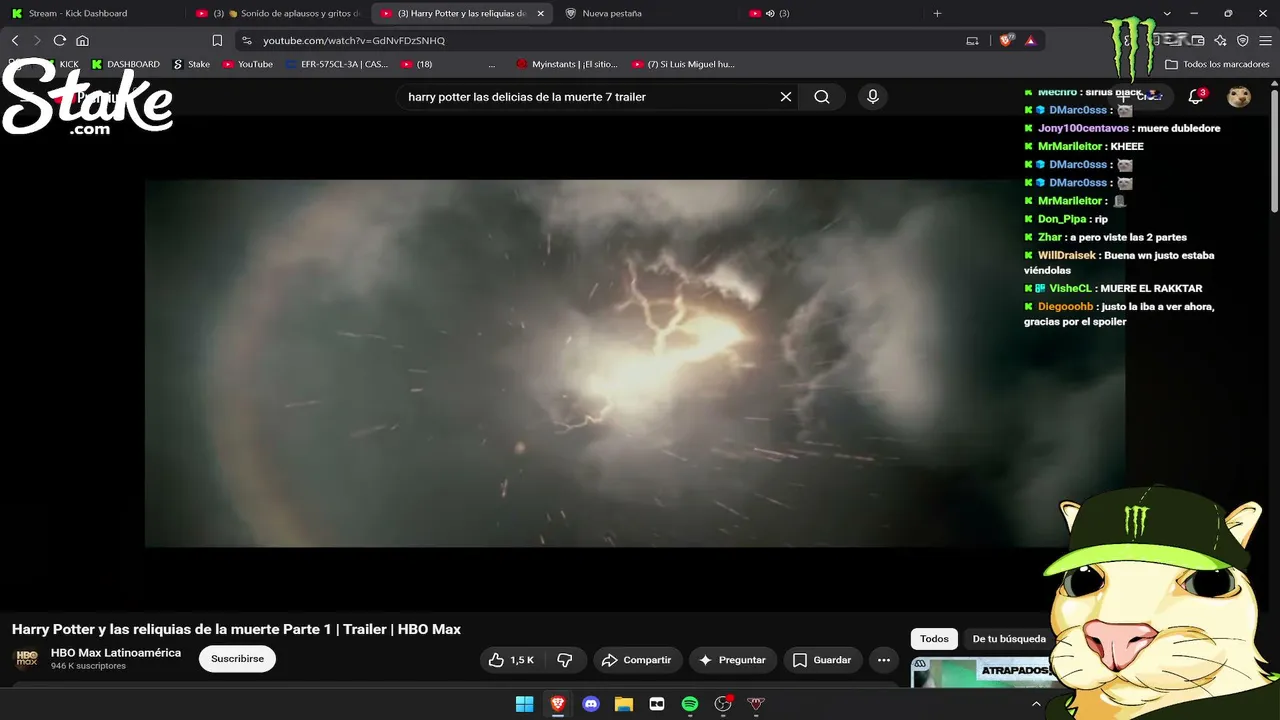
Task: Click username Zhar in chat
Action: point(1050,237)
